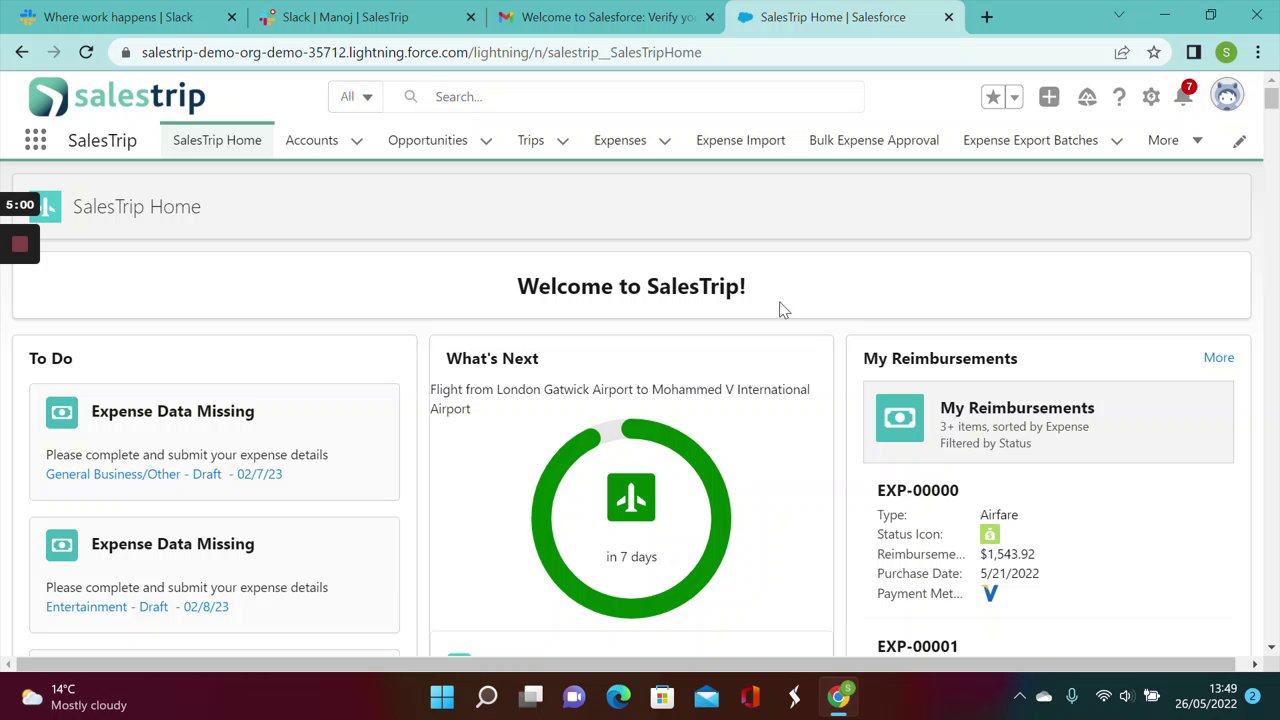The width and height of the screenshot is (1280, 720).
Task: Switch to the Slack Manoj browser tab
Action: coord(365,17)
